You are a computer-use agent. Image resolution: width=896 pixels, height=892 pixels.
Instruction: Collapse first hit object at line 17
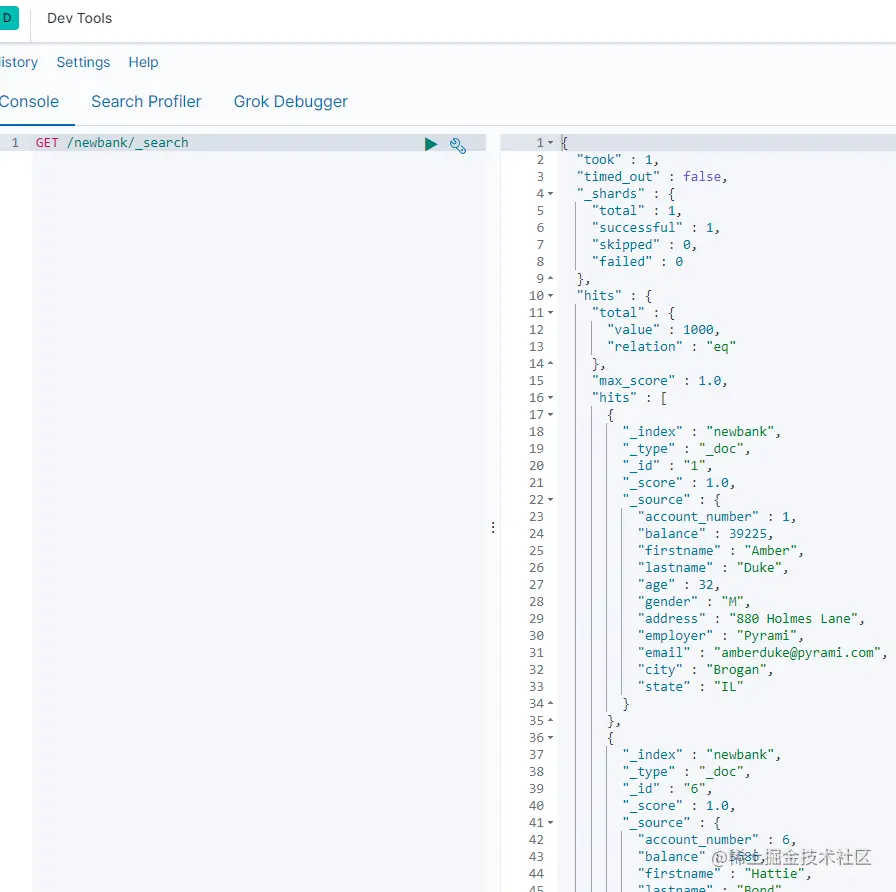click(550, 414)
